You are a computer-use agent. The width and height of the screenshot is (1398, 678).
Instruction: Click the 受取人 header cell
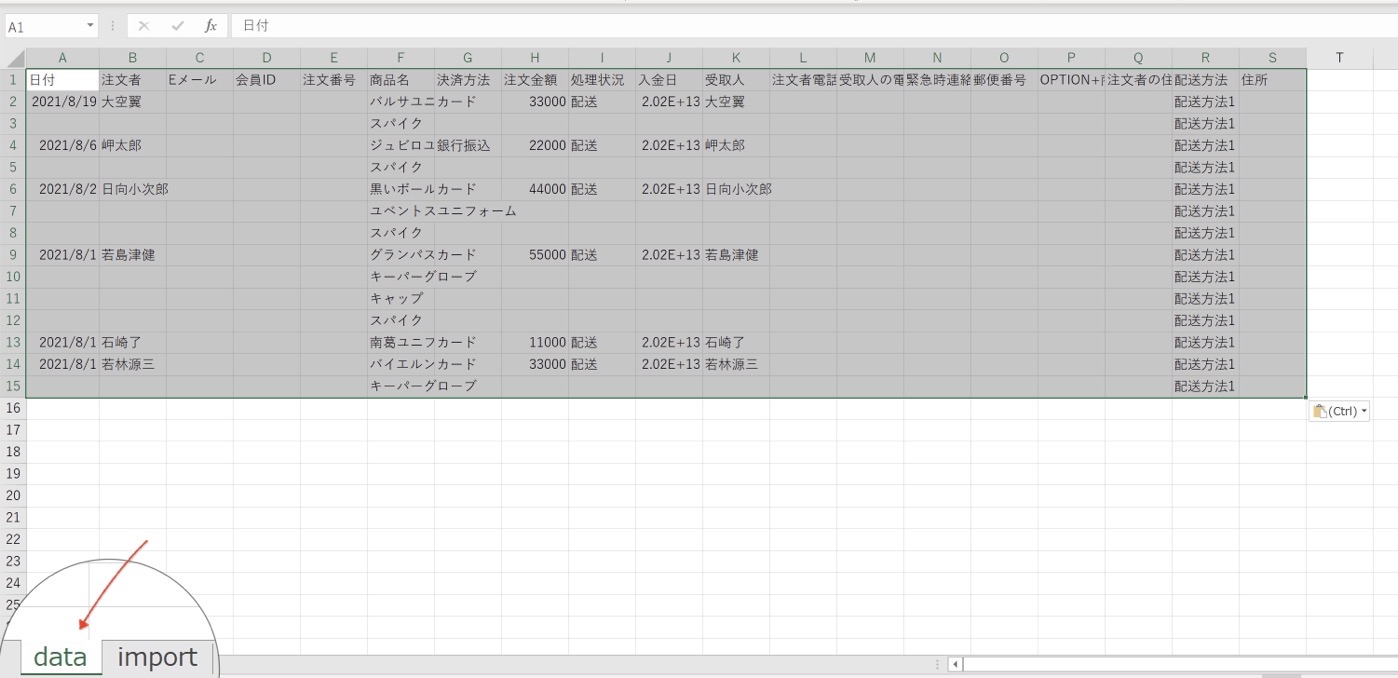point(736,80)
